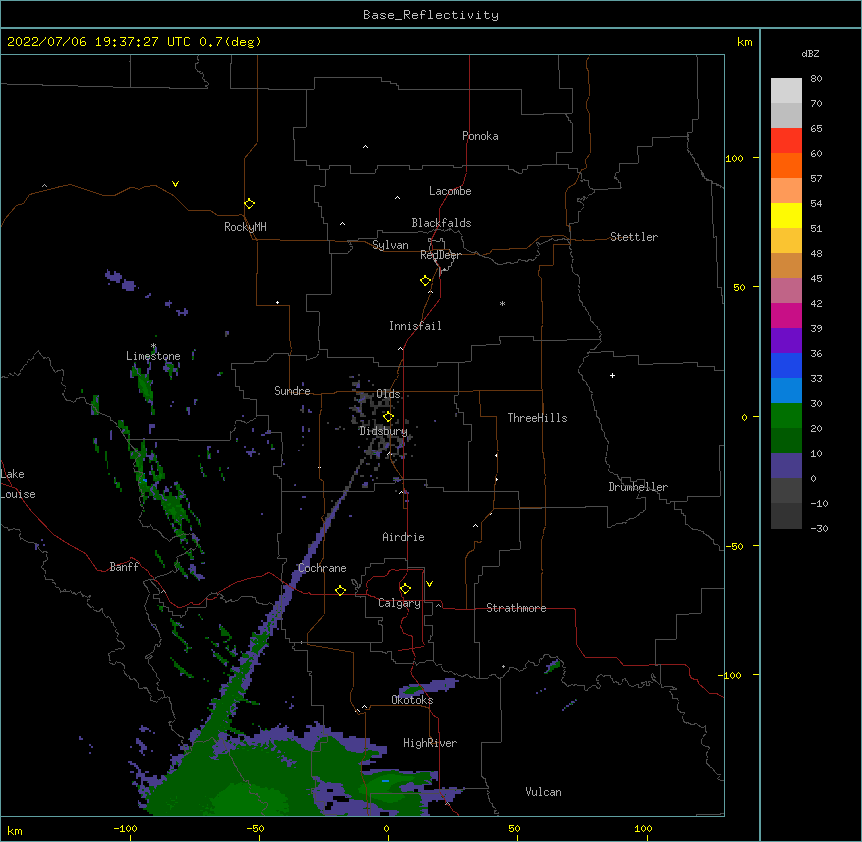Select the blue 36–33 dBZ legend swatch
This screenshot has width=862, height=842.
click(786, 365)
